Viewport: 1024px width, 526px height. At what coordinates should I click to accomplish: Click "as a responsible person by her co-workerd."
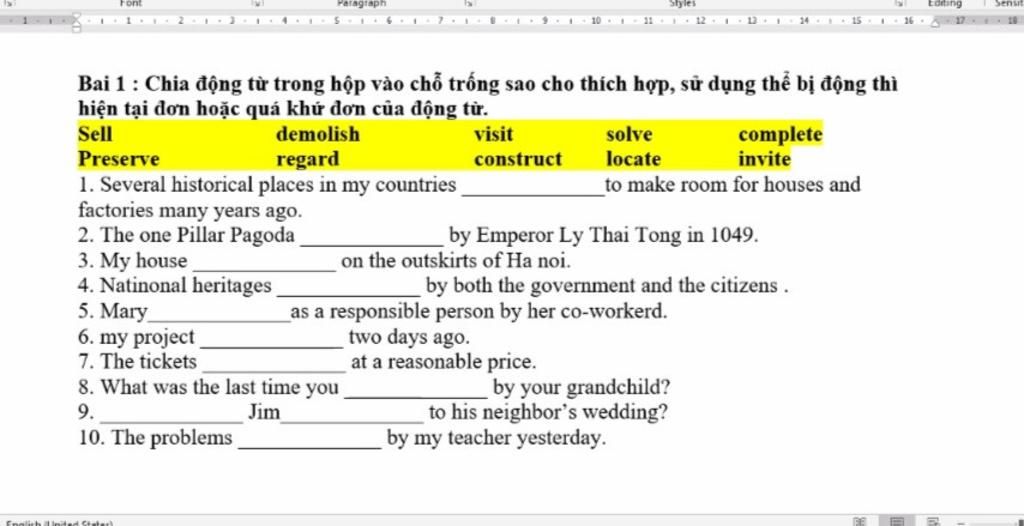tap(479, 312)
